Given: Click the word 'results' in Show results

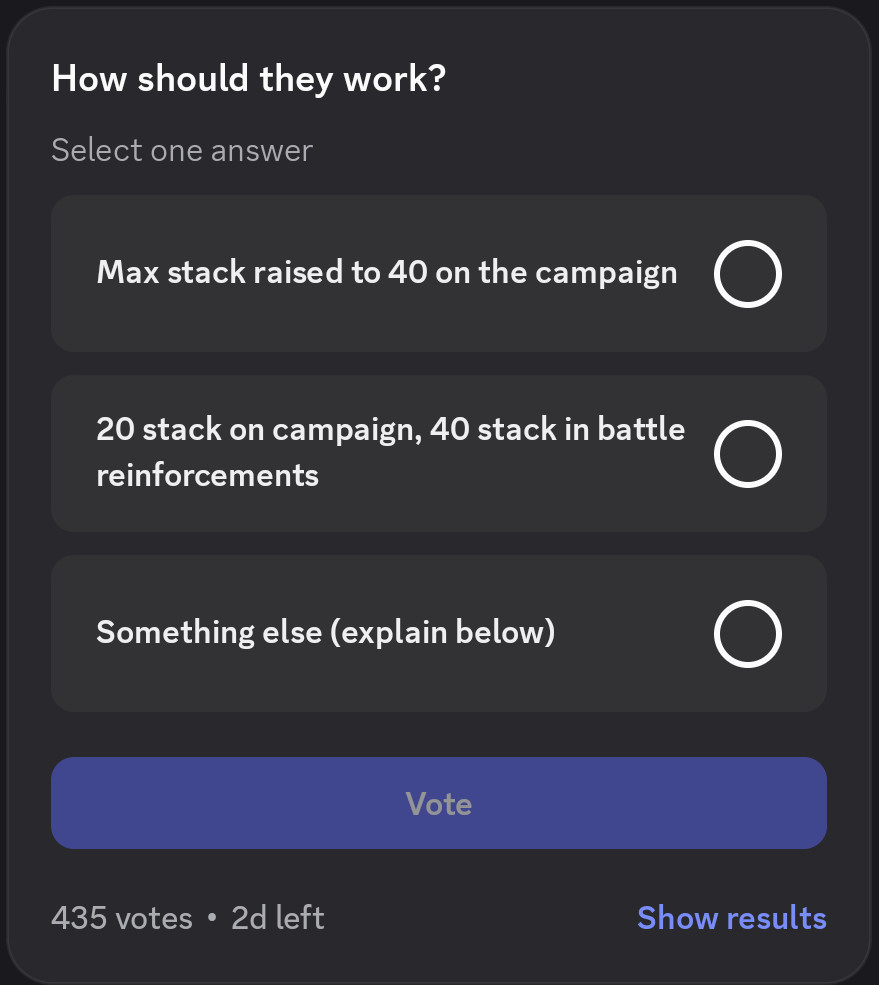Looking at the screenshot, I should [x=777, y=918].
